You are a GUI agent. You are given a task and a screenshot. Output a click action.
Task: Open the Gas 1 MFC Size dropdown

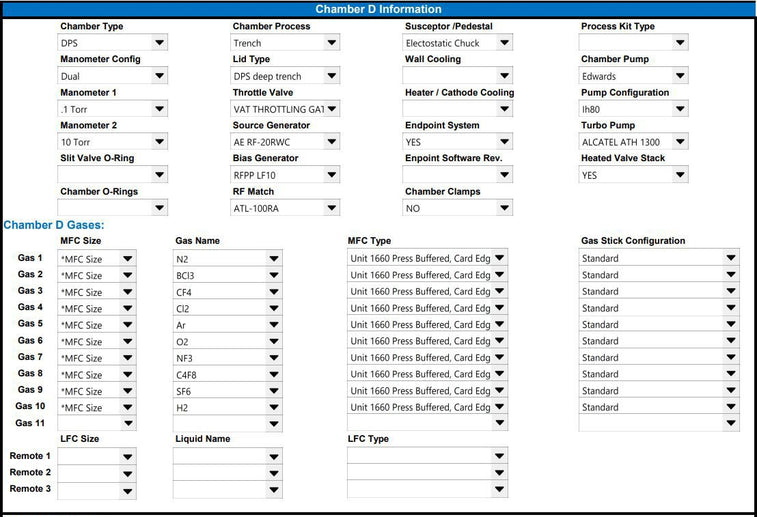[x=97, y=259]
